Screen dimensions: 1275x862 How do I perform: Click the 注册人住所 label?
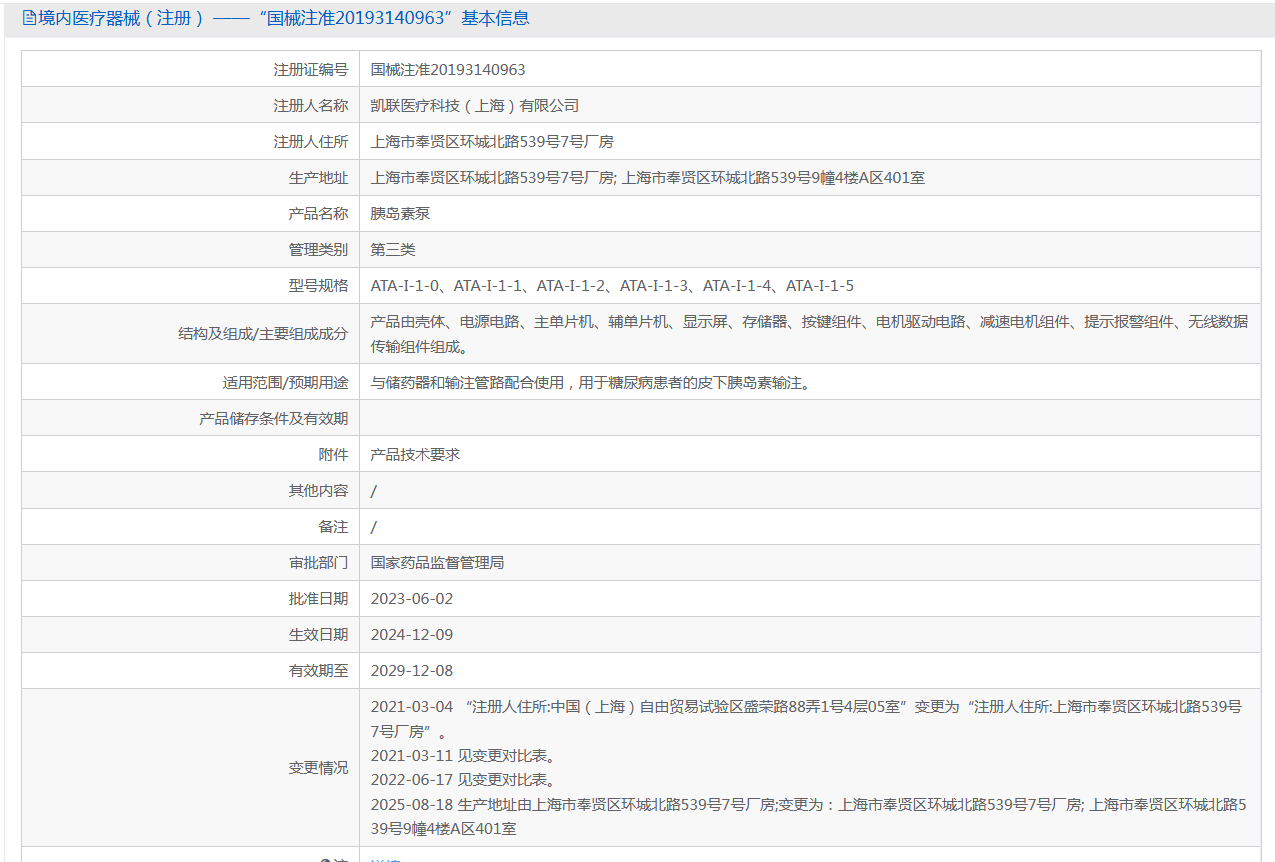click(x=311, y=142)
